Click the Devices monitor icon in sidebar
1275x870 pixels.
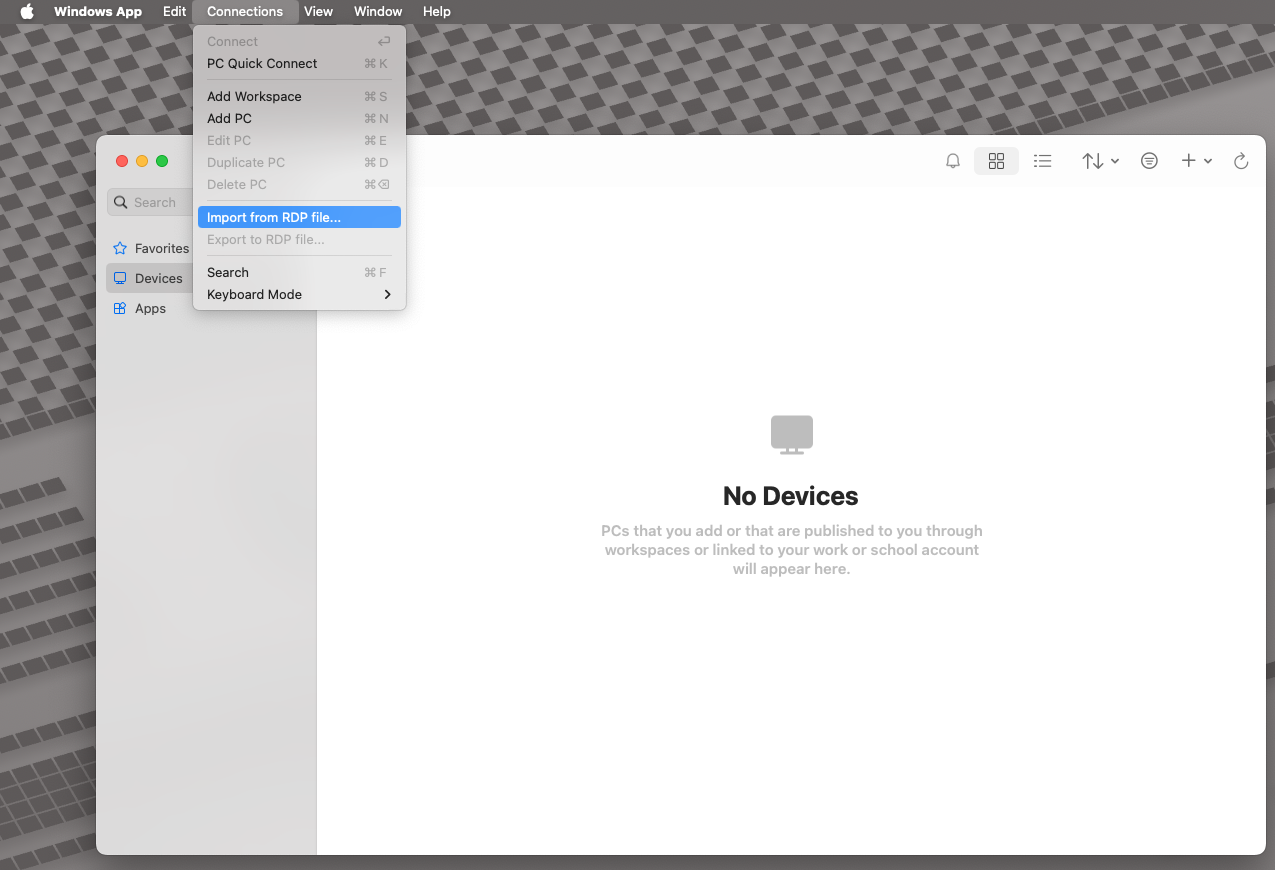(x=120, y=278)
